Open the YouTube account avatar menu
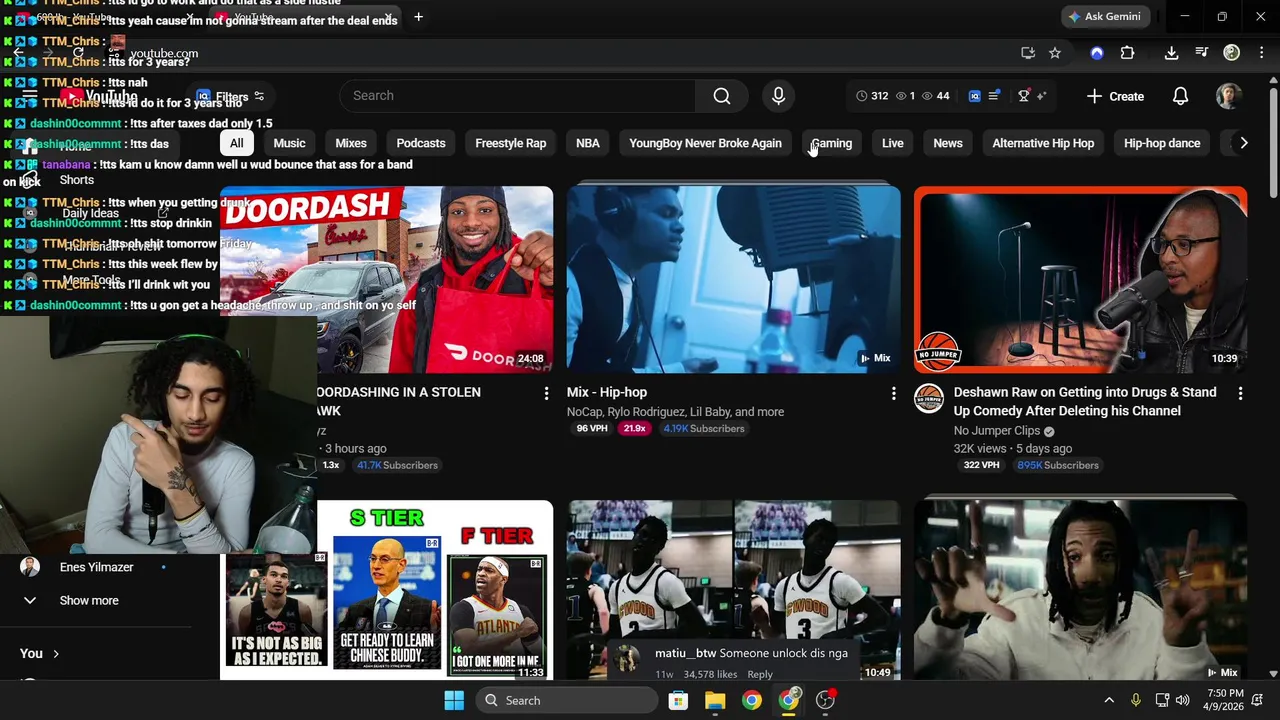The image size is (1280, 720). (x=1229, y=96)
